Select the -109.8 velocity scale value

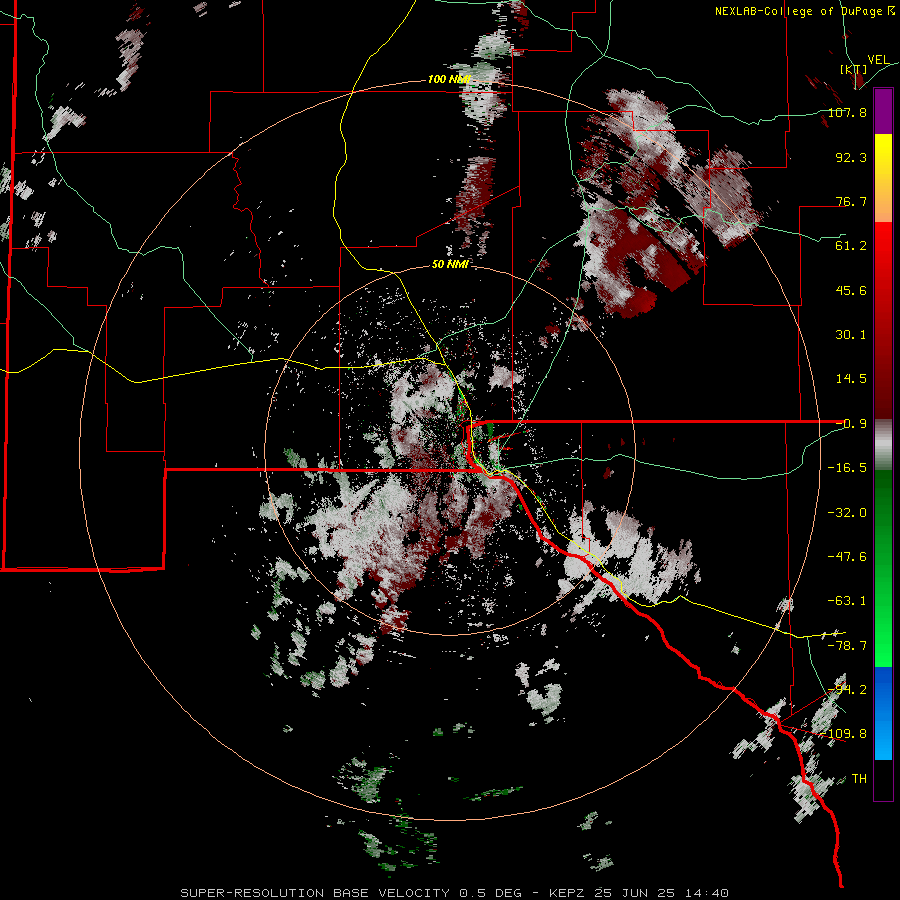tap(844, 734)
